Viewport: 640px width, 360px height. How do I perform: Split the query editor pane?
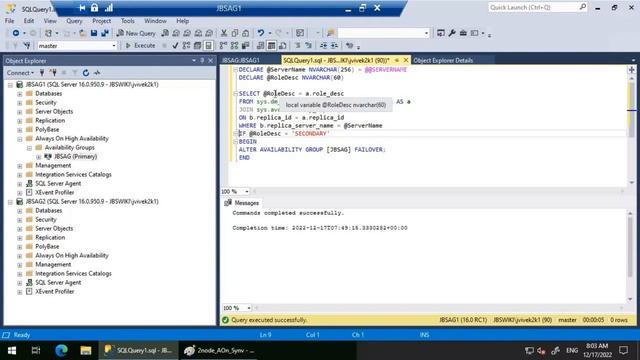[631, 70]
